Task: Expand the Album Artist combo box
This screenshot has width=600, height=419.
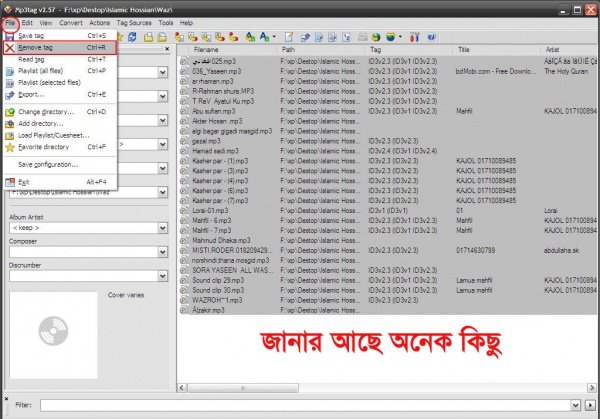Action: pyautogui.click(x=163, y=228)
